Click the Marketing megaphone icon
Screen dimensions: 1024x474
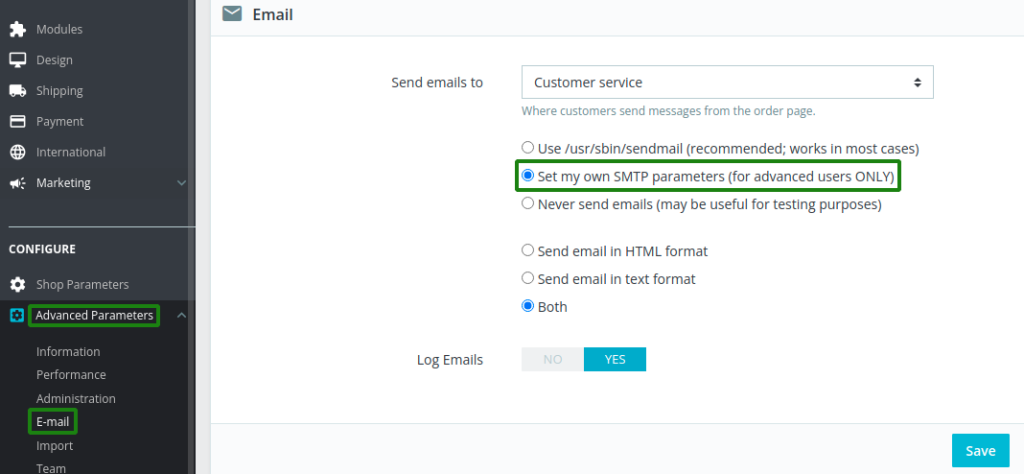(18, 183)
